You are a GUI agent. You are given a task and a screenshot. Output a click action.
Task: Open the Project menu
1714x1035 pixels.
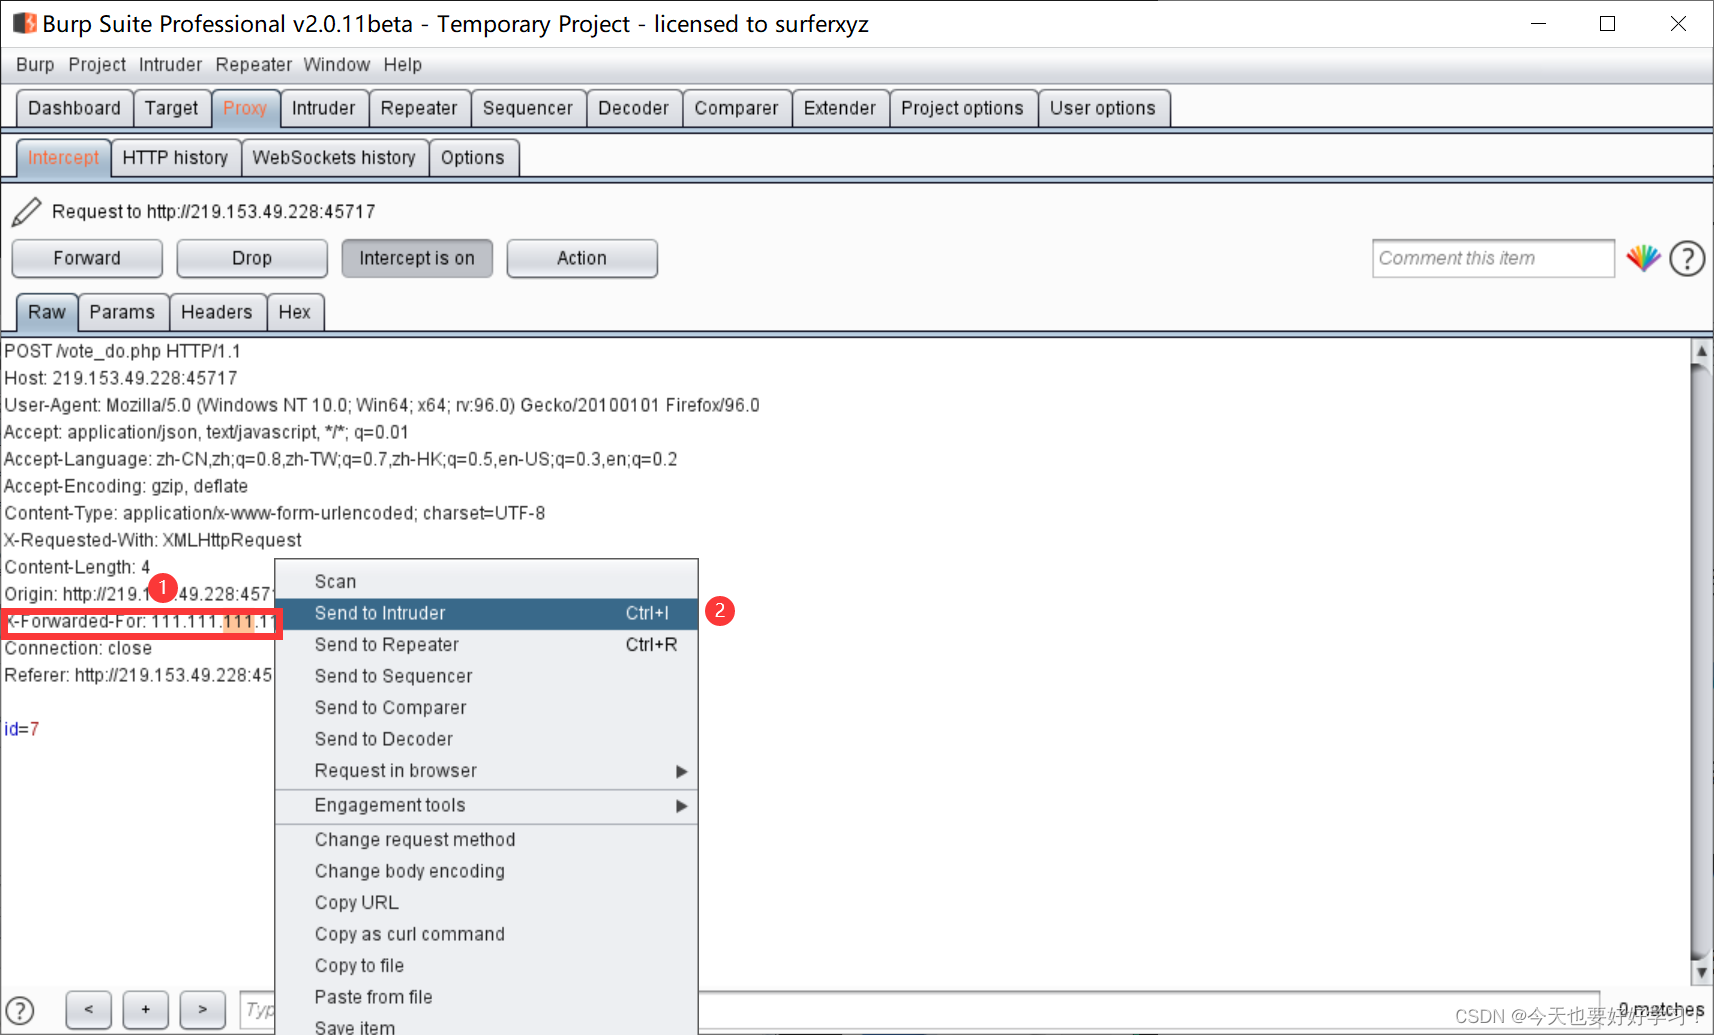tap(97, 65)
